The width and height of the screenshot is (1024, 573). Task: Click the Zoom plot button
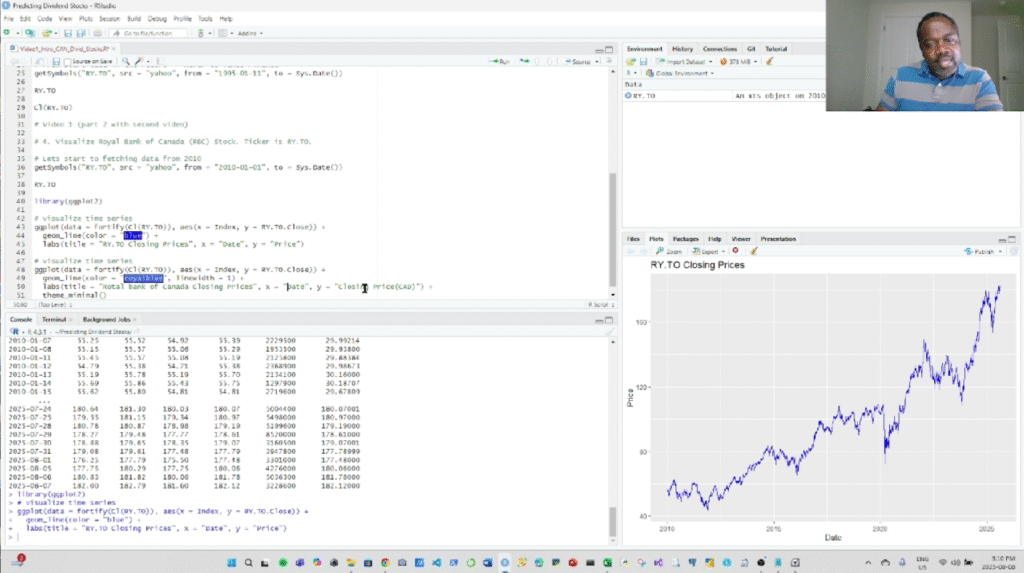coord(669,252)
